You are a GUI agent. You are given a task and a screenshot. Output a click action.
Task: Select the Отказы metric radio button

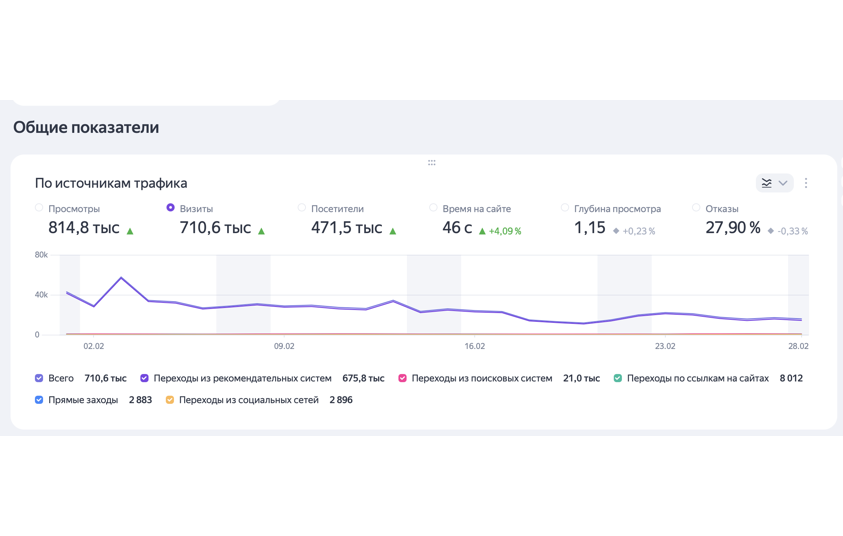click(x=697, y=208)
